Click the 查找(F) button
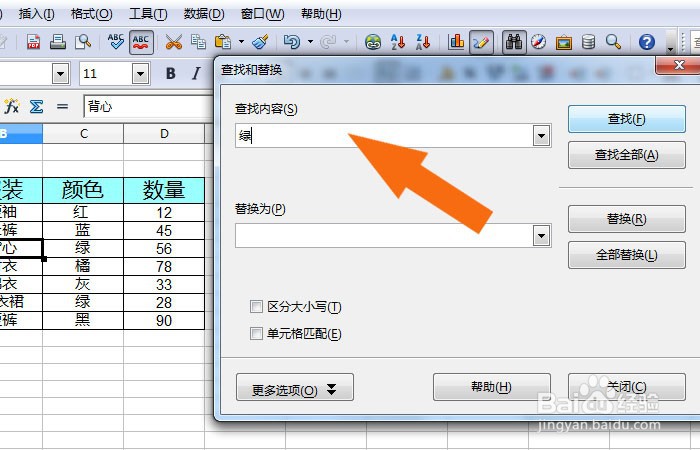700x450 pixels. click(x=626, y=119)
